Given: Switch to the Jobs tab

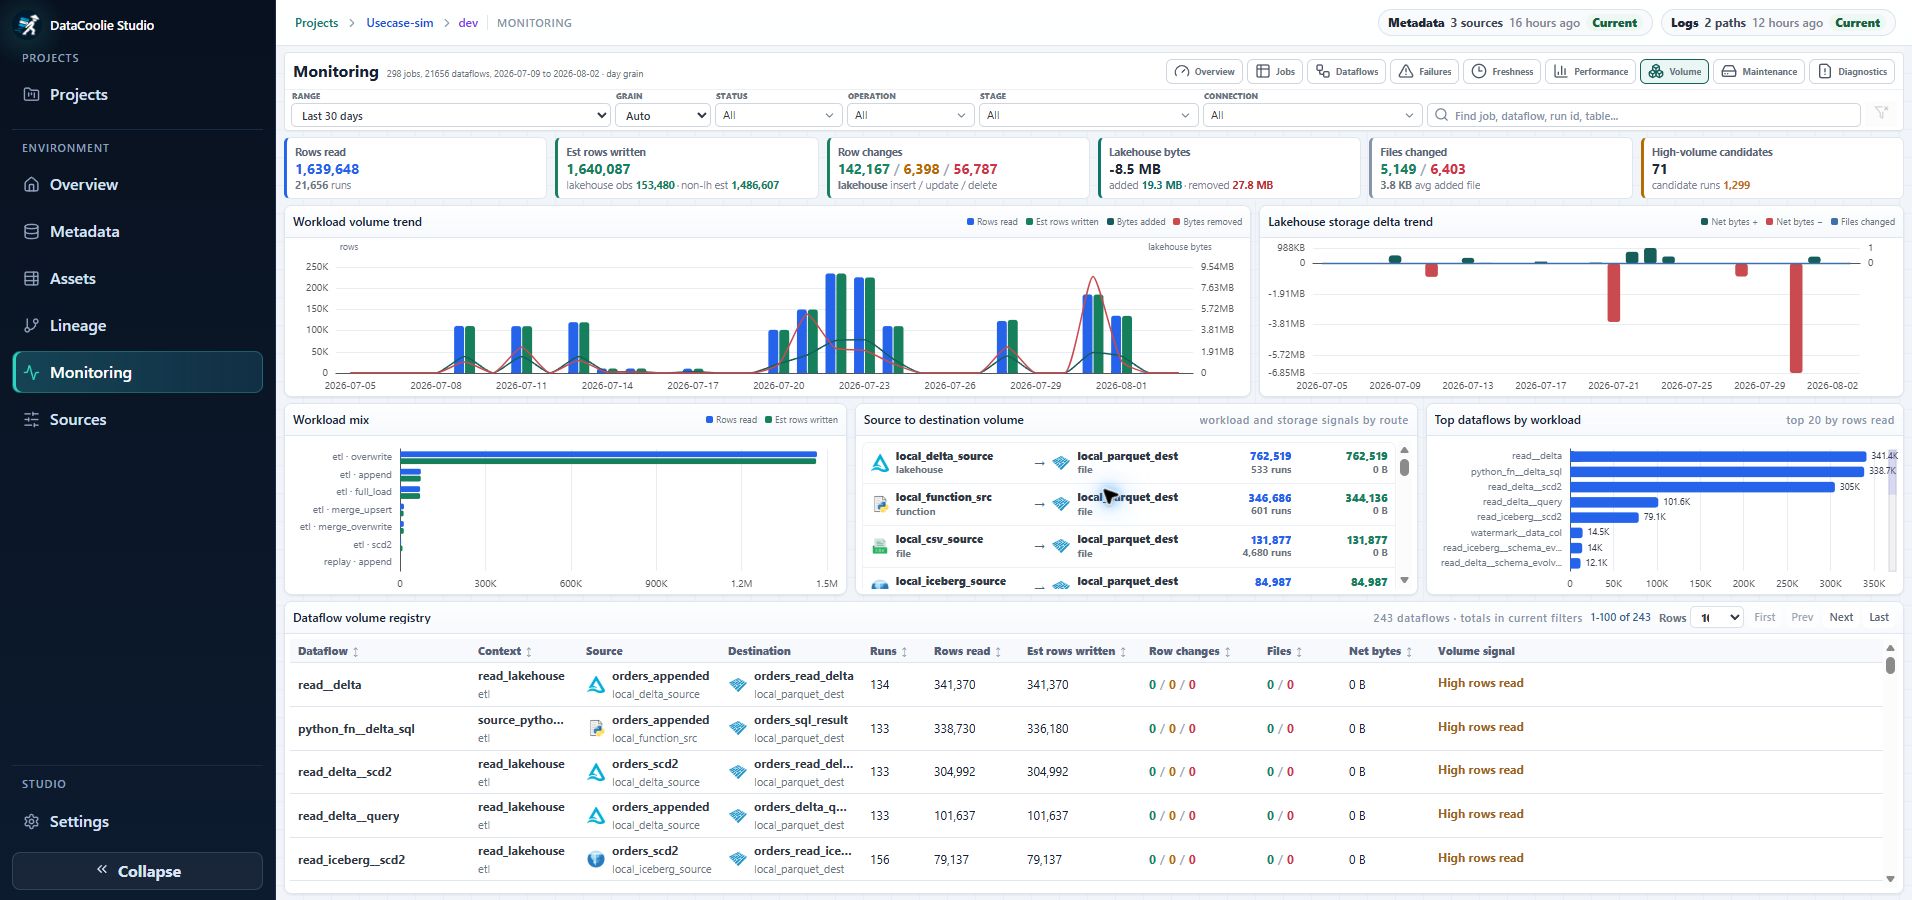Looking at the screenshot, I should [1275, 72].
